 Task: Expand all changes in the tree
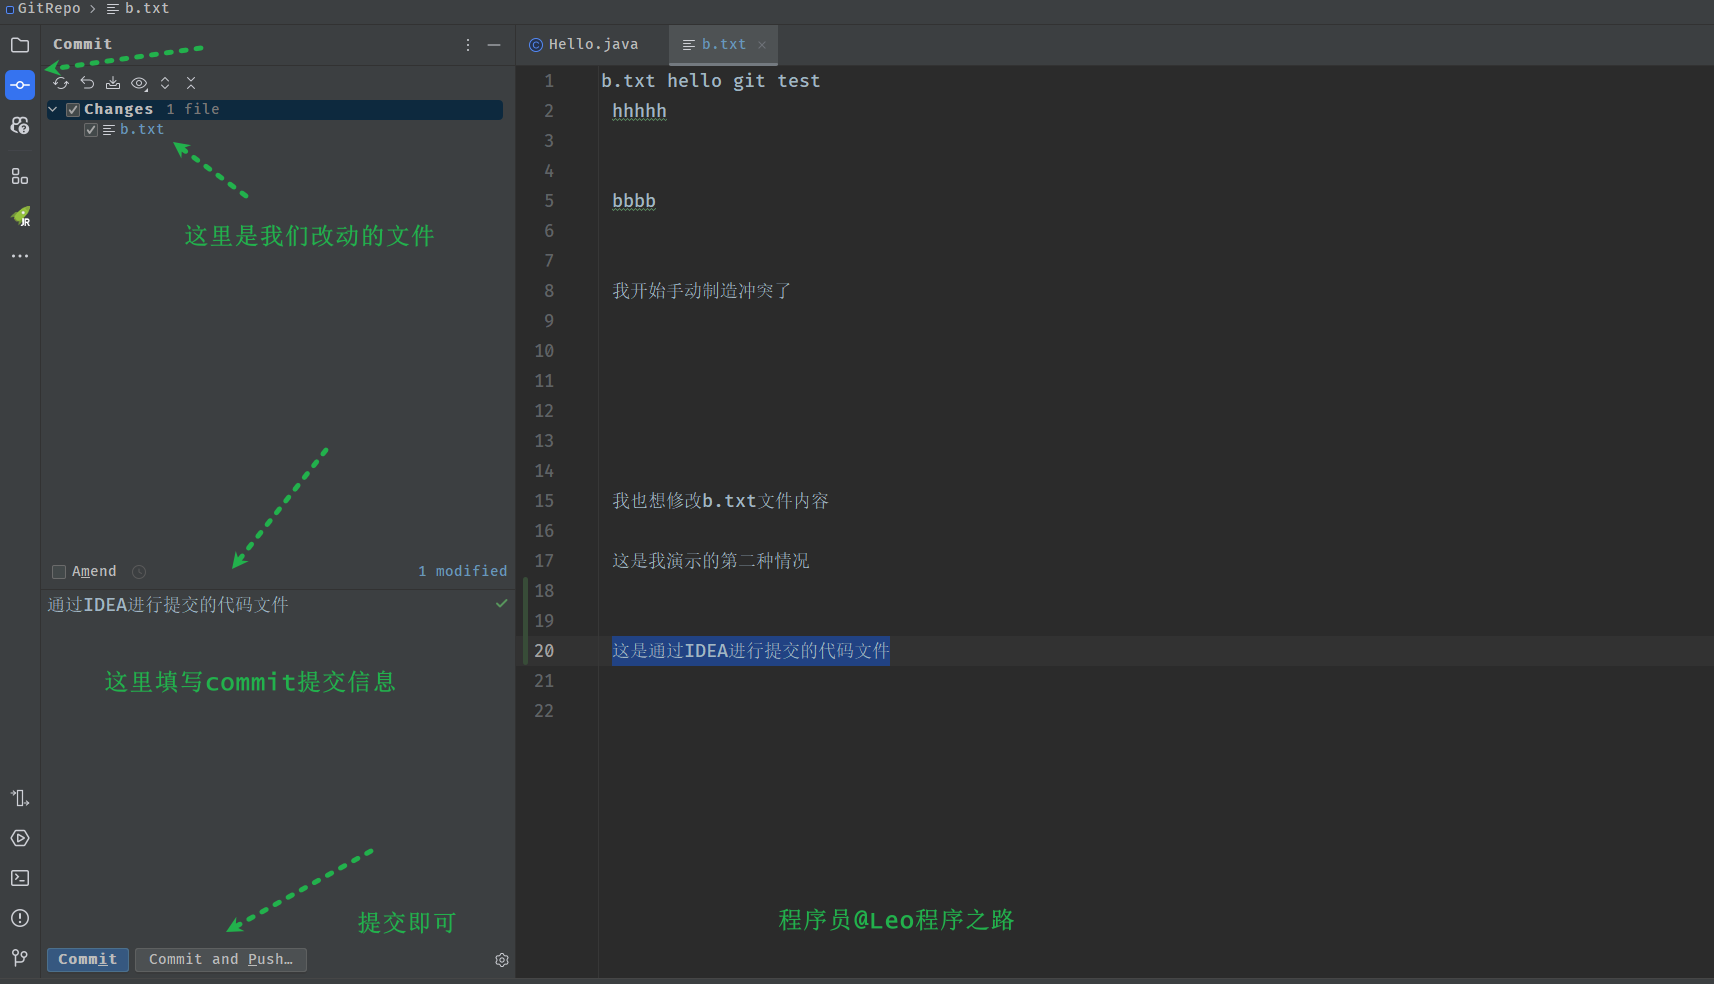coord(165,83)
